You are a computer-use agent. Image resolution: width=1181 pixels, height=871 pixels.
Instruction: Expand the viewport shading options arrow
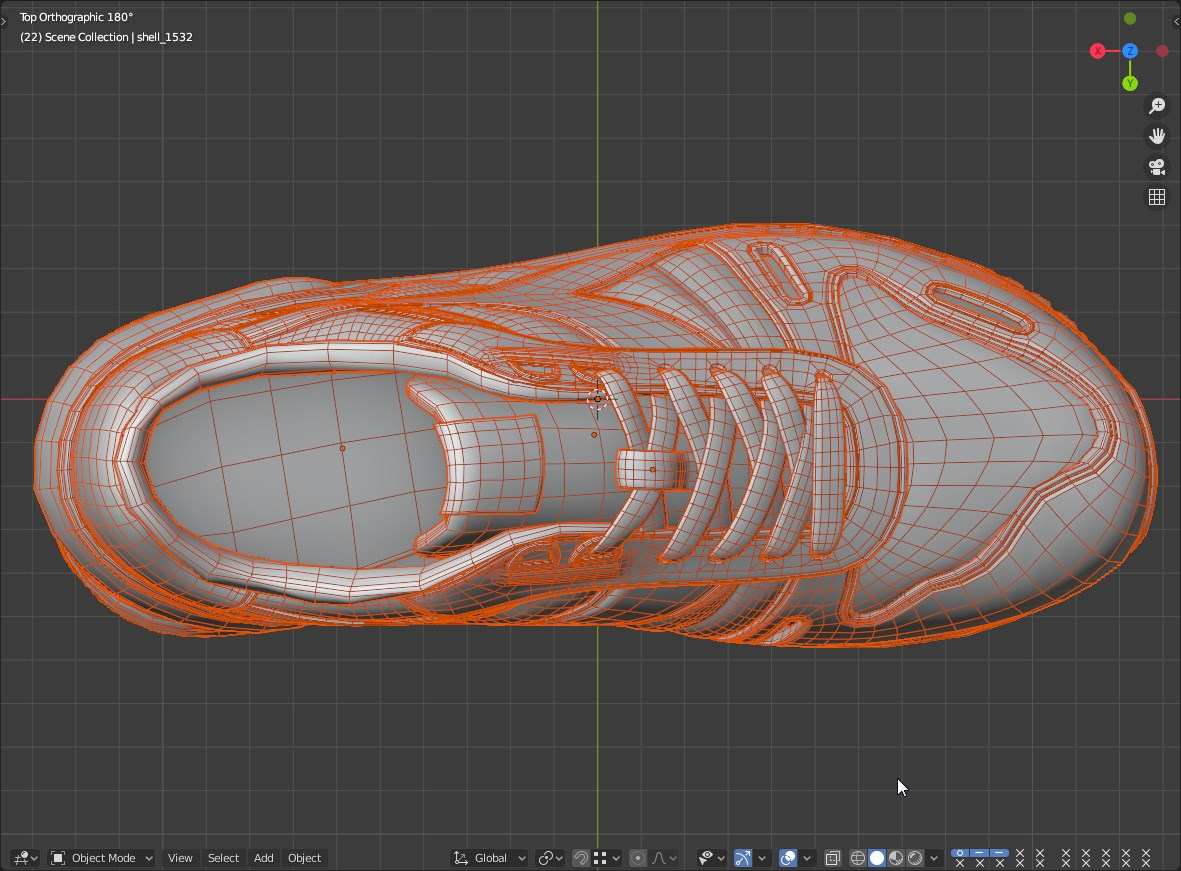(934, 858)
